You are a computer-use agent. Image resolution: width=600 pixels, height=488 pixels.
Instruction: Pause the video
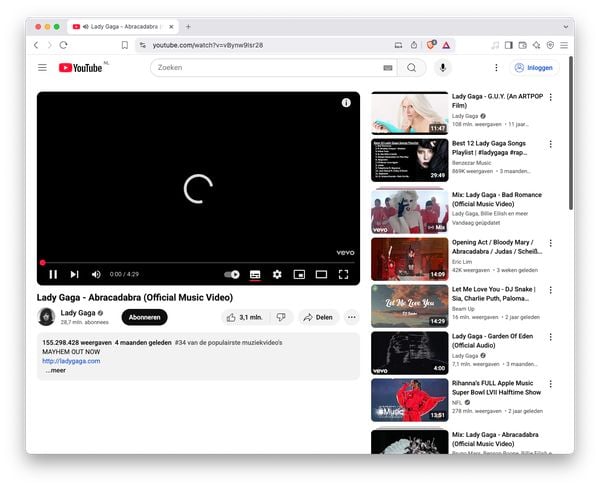[53, 274]
